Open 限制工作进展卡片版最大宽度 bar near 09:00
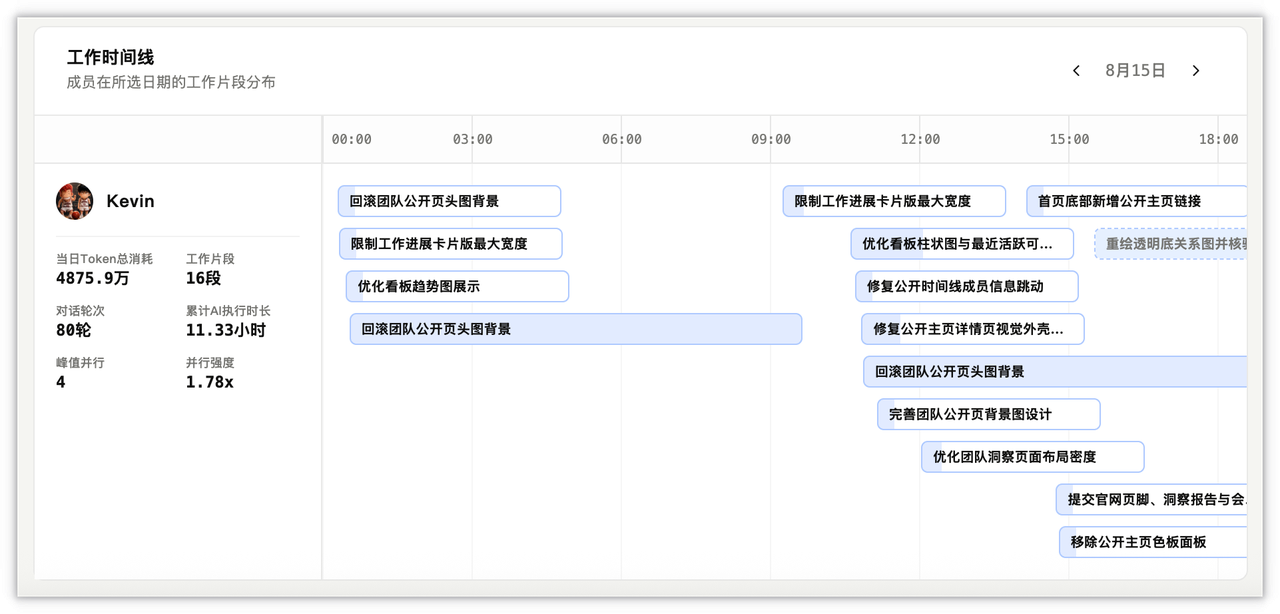 894,201
